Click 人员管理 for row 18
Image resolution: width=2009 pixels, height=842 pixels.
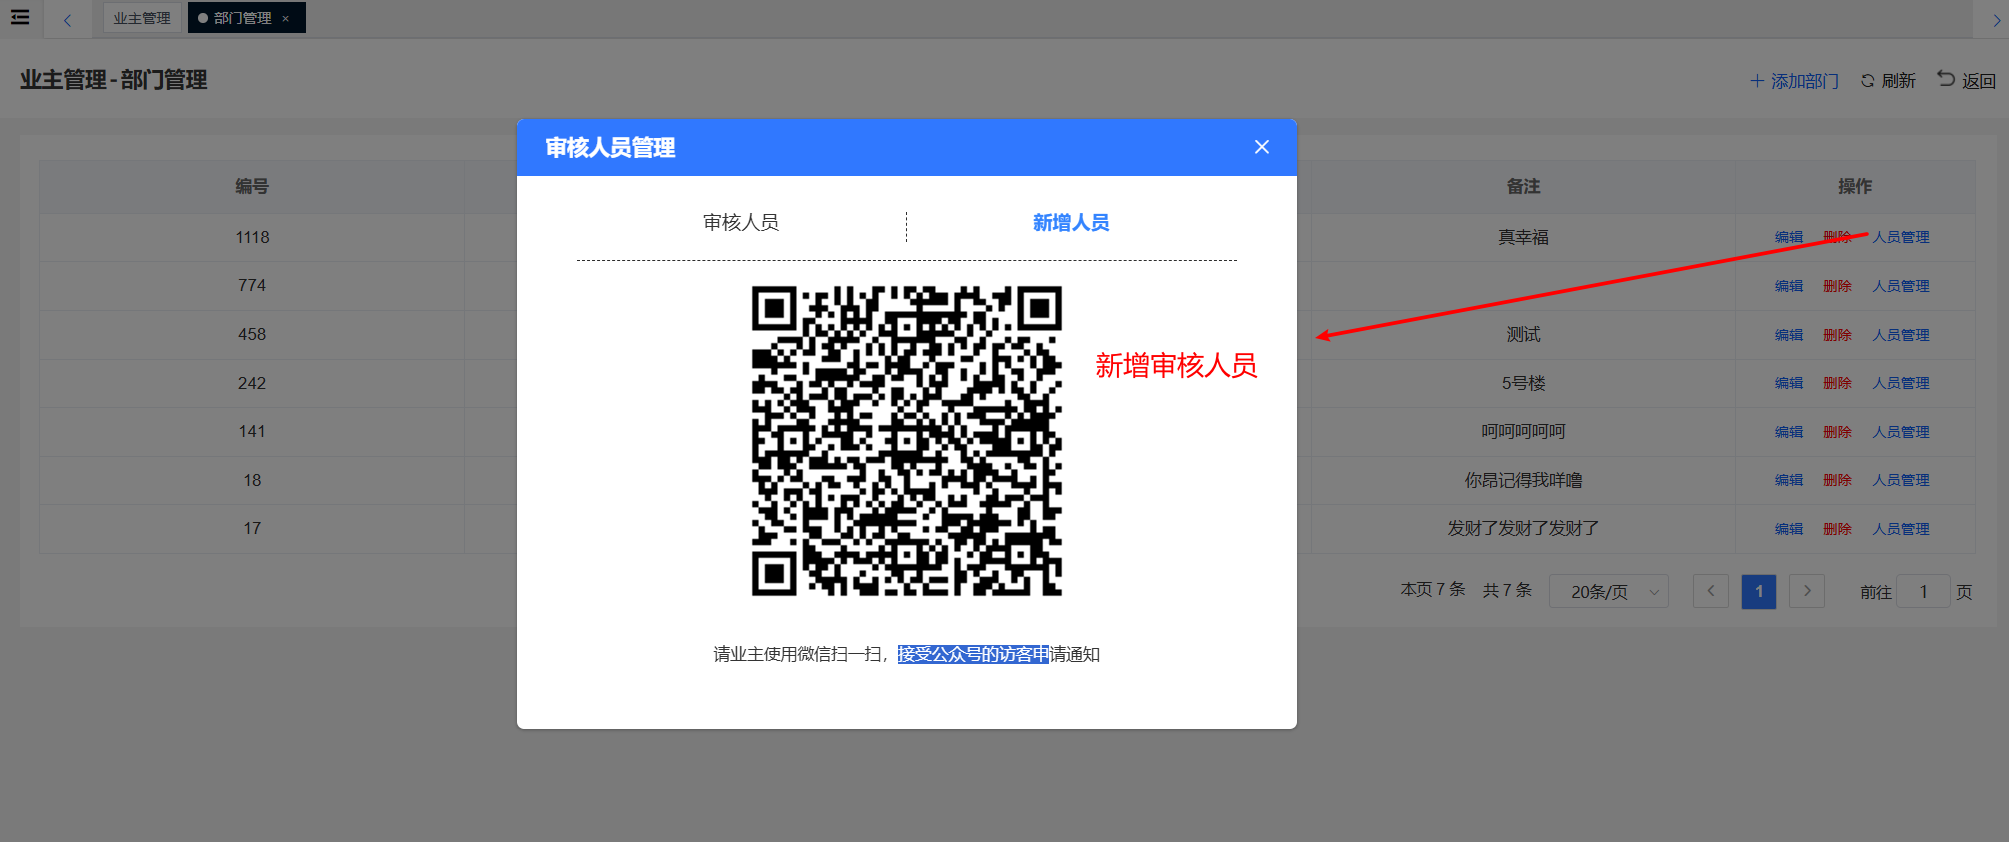[x=1901, y=480]
